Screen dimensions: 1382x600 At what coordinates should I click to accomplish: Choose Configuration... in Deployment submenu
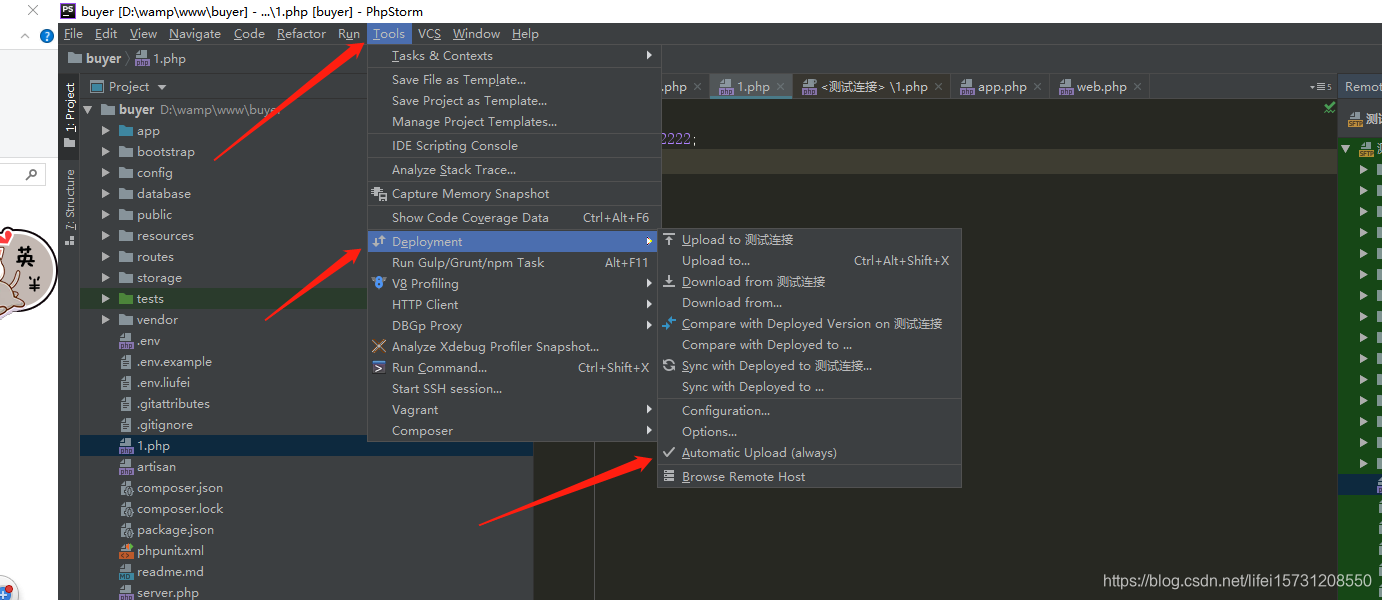(x=726, y=411)
